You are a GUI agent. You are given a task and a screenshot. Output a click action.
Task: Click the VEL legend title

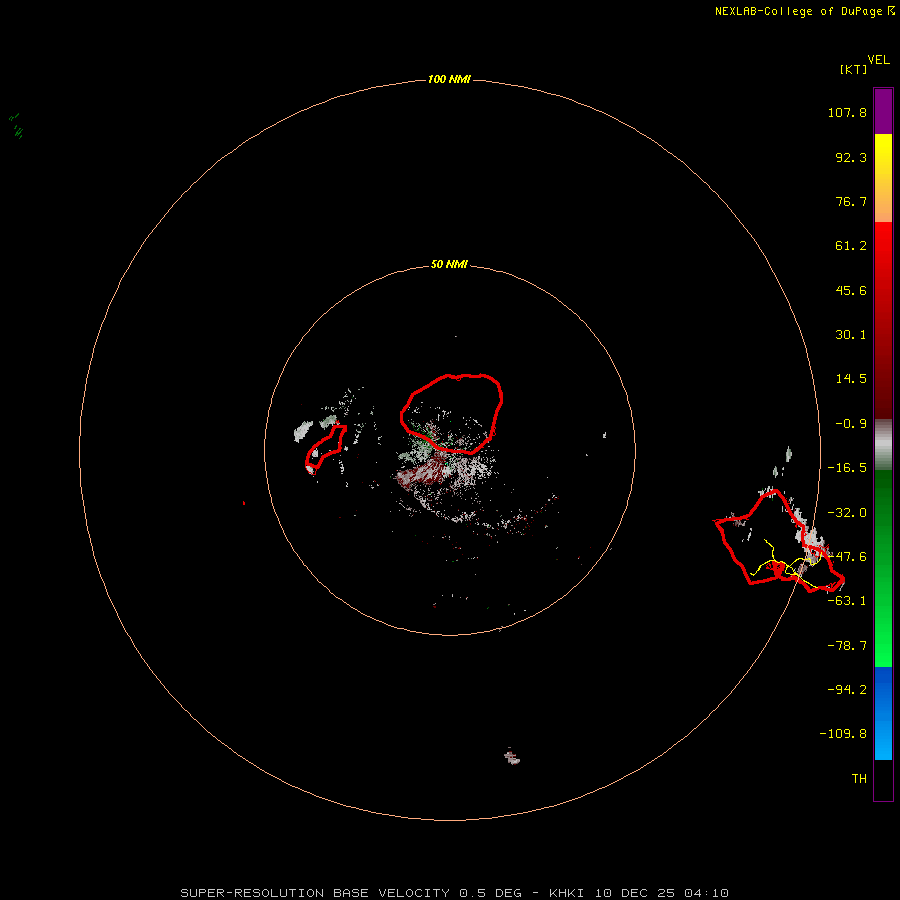tap(878, 60)
